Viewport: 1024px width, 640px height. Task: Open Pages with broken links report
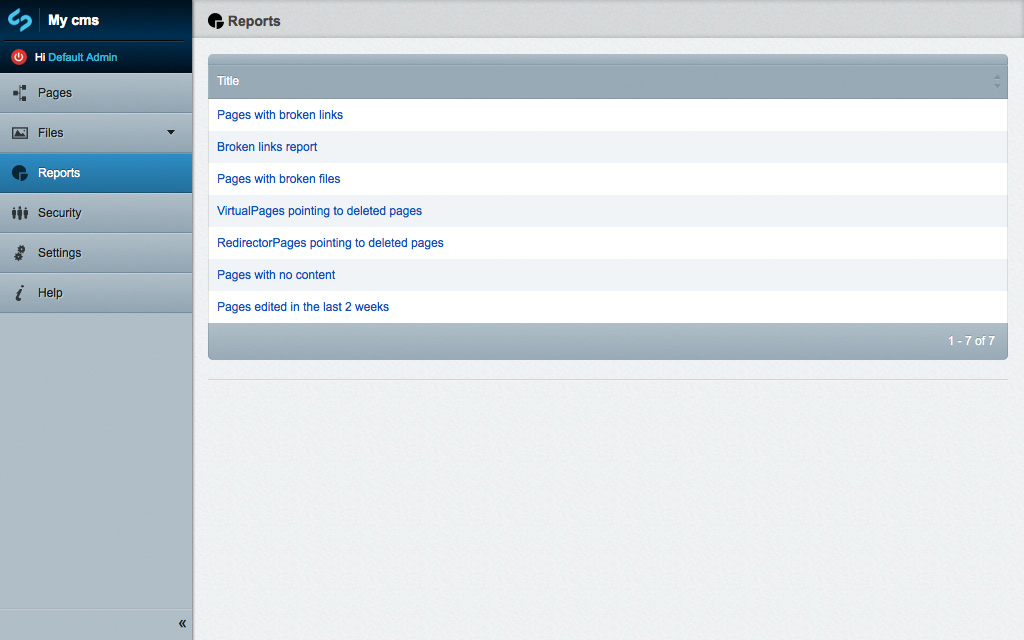tap(280, 115)
